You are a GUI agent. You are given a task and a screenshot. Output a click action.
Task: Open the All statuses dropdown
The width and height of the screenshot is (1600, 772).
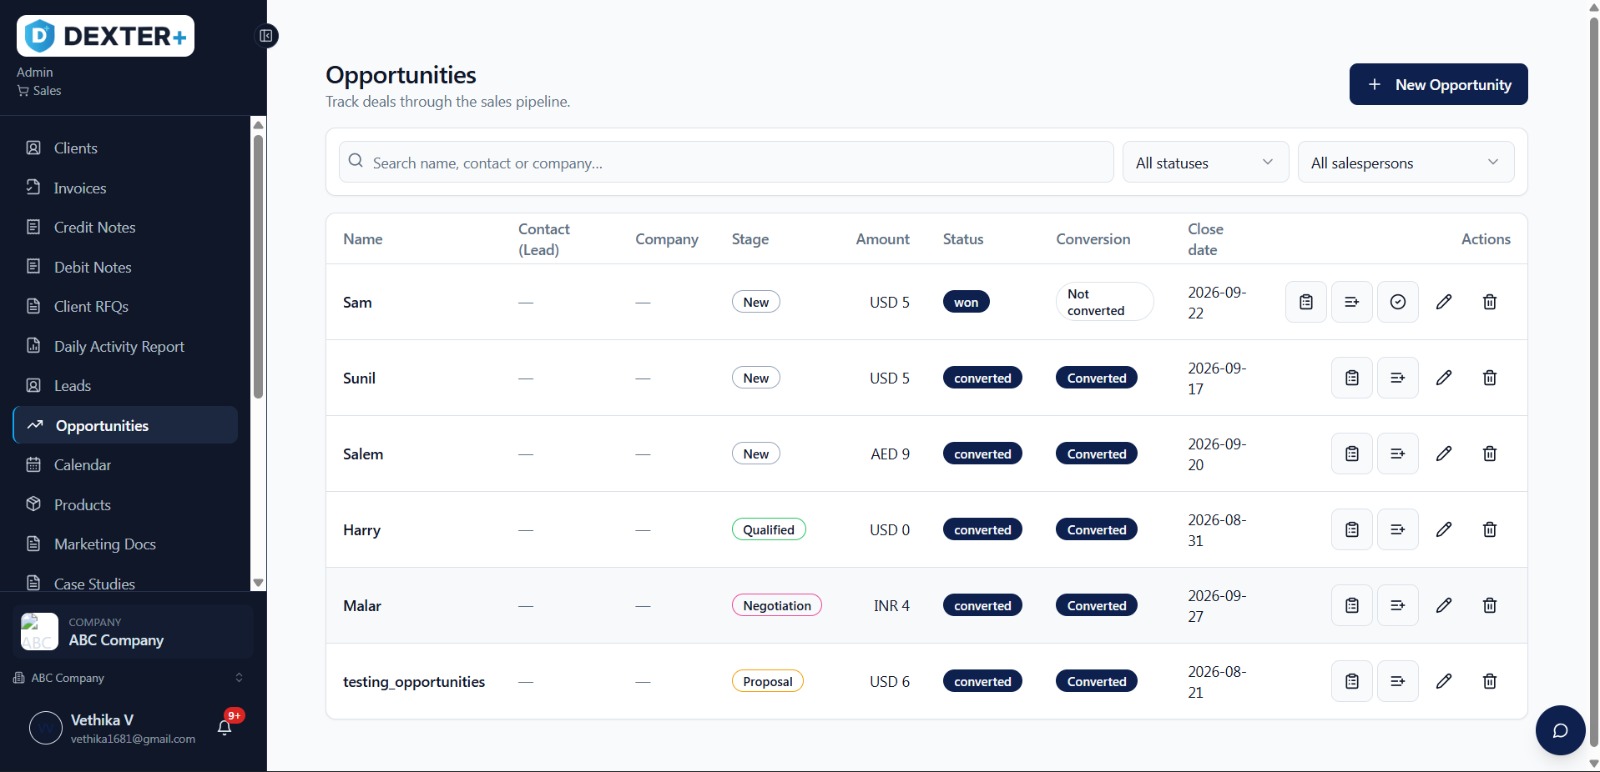point(1205,162)
